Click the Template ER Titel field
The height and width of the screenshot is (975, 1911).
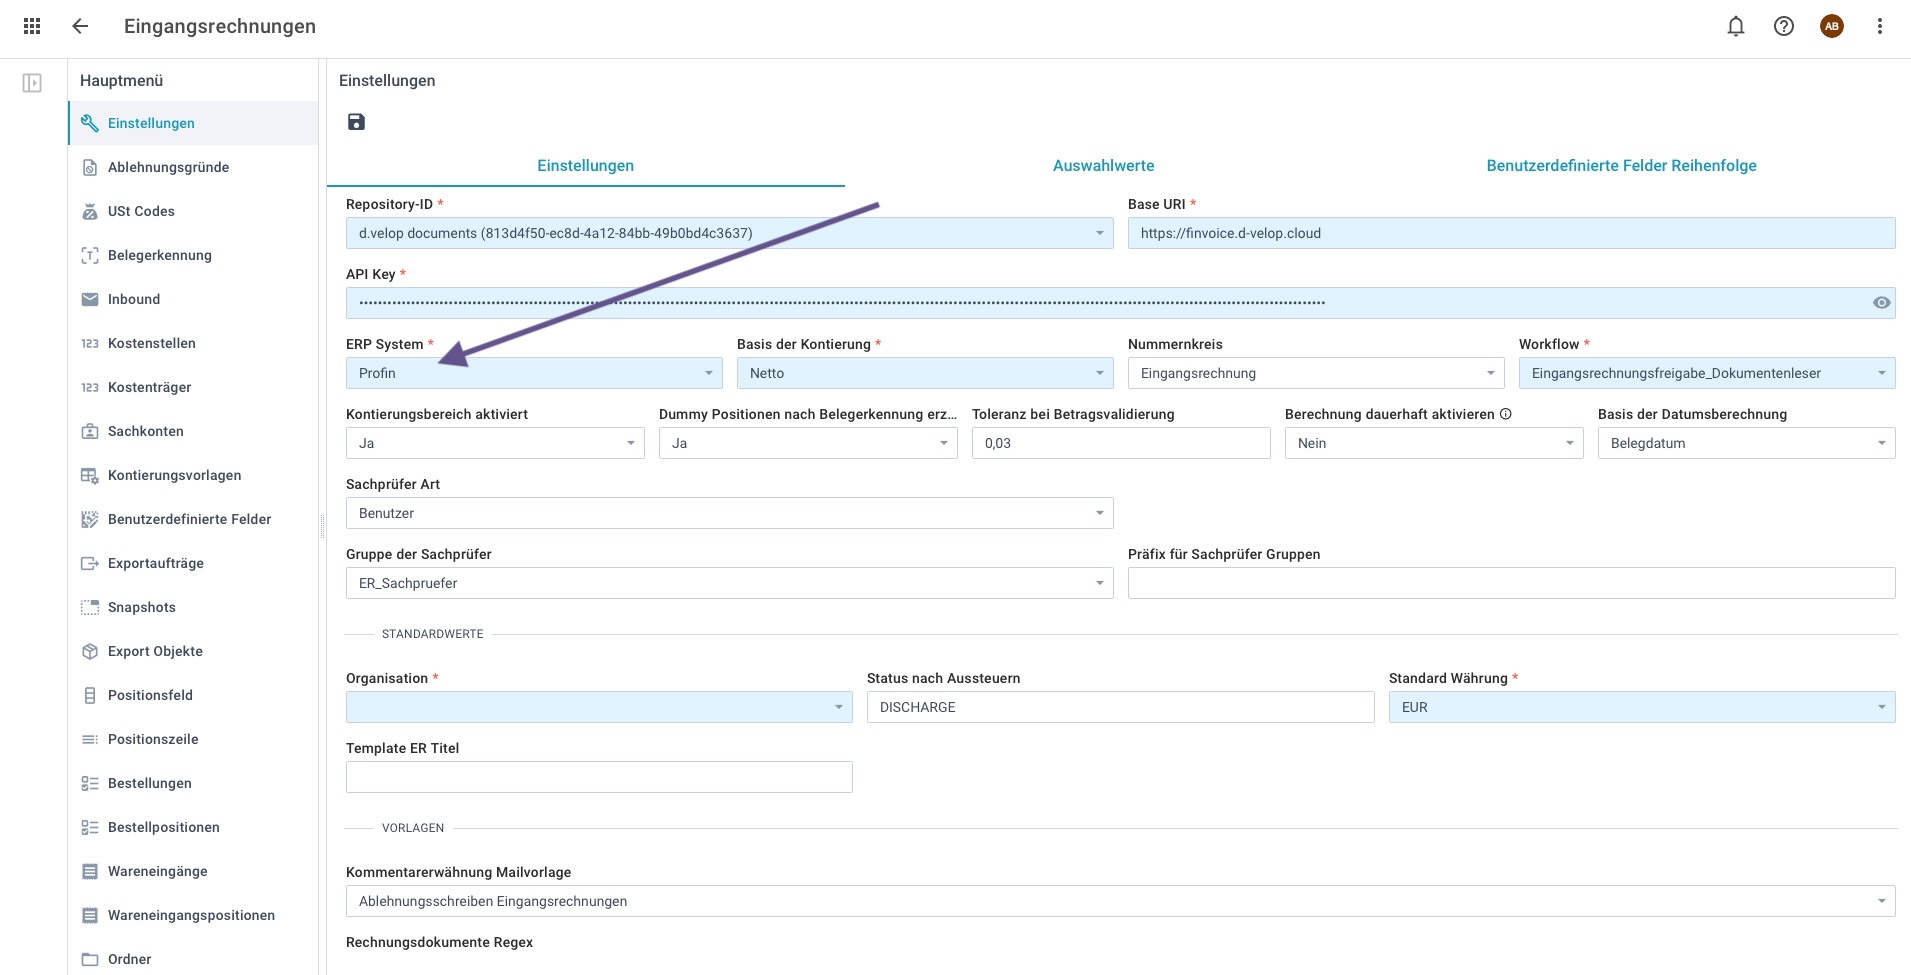[599, 777]
